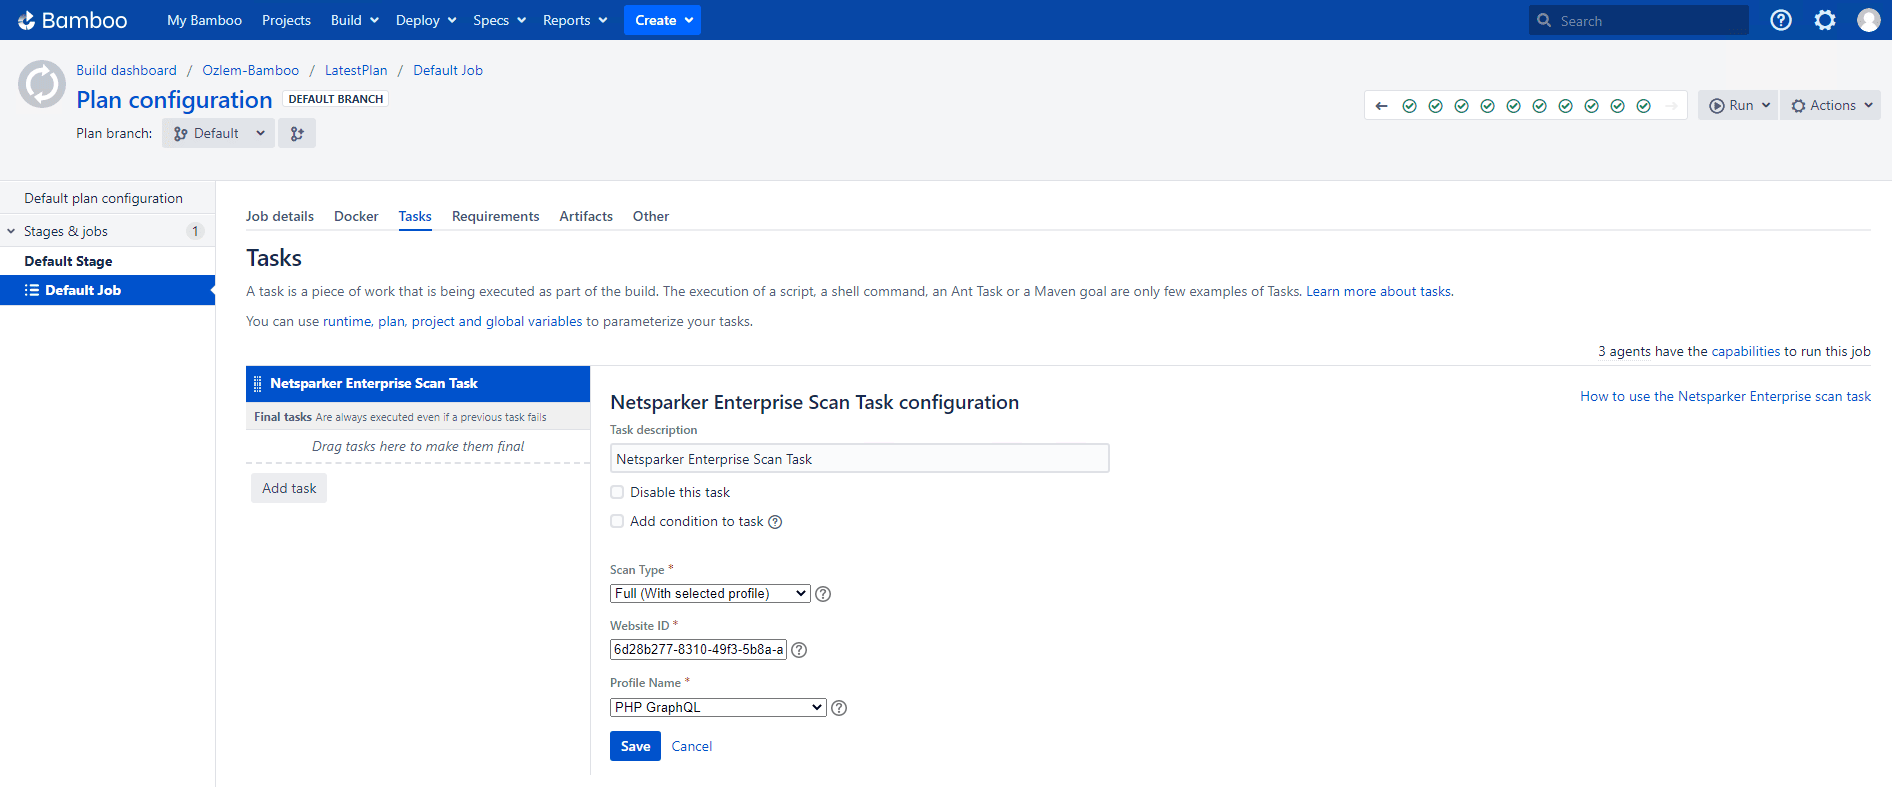The height and width of the screenshot is (787, 1892).
Task: Click the Bamboo logo icon
Action: click(27, 20)
